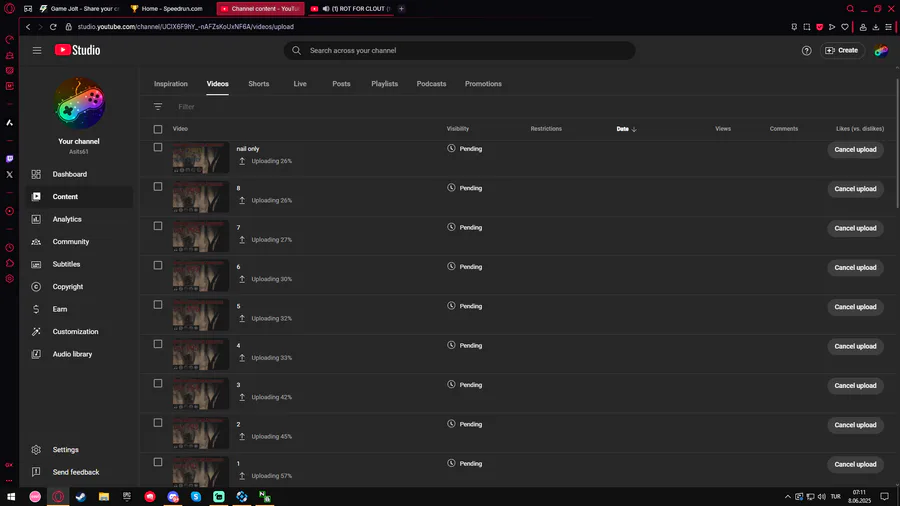Switch to the ROT FOR CLOUT browser tab
This screenshot has width=900, height=506.
click(351, 9)
